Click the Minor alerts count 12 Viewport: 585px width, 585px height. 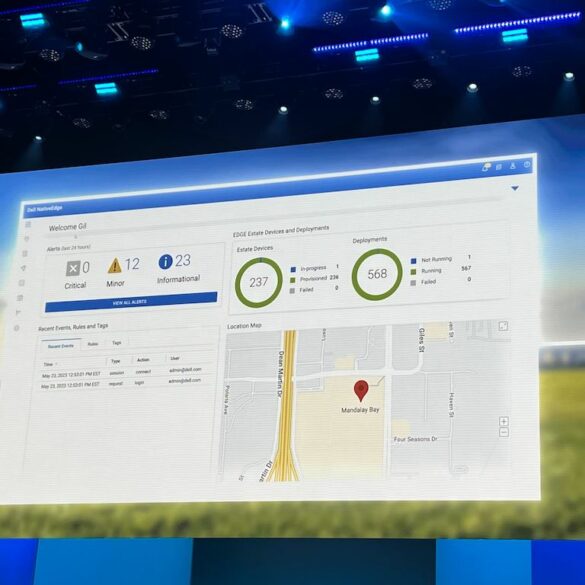pos(132,264)
